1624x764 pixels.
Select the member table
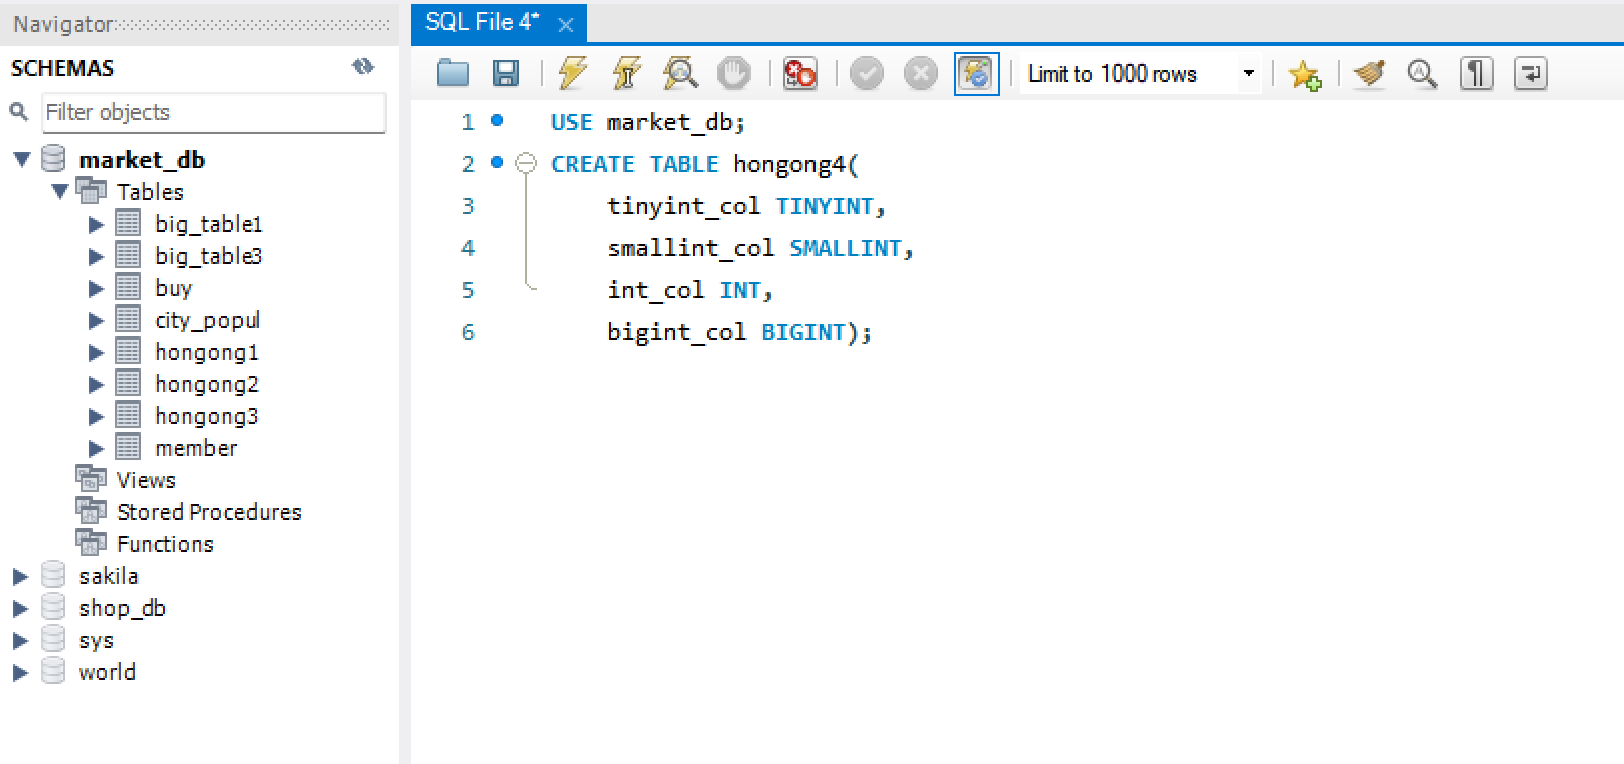196,448
